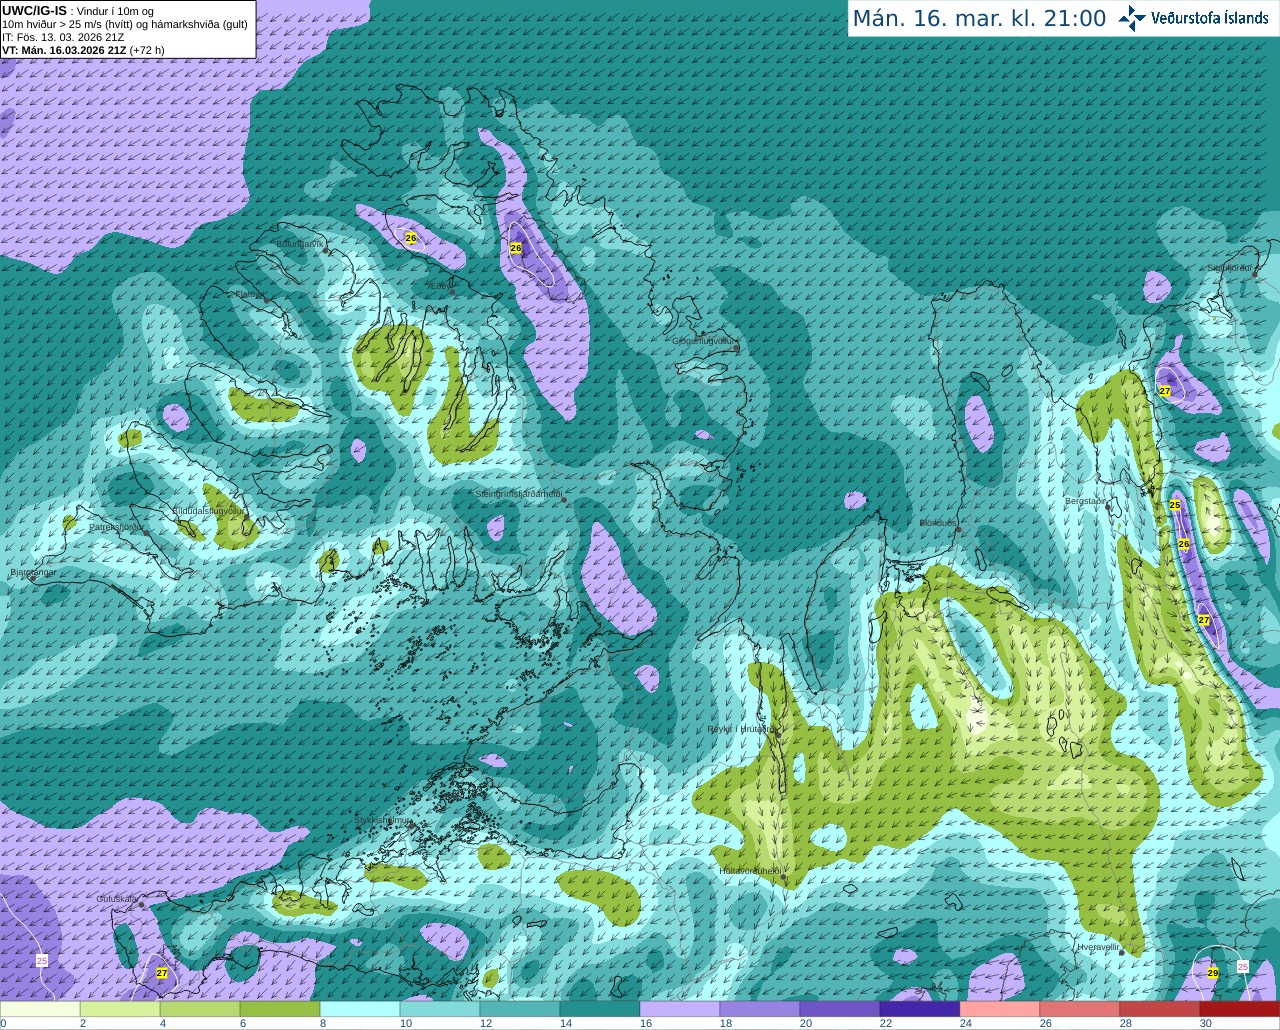Screen dimensions: 1280x1030
Task: Click the legend scale value 8
Action: [x=323, y=1023]
